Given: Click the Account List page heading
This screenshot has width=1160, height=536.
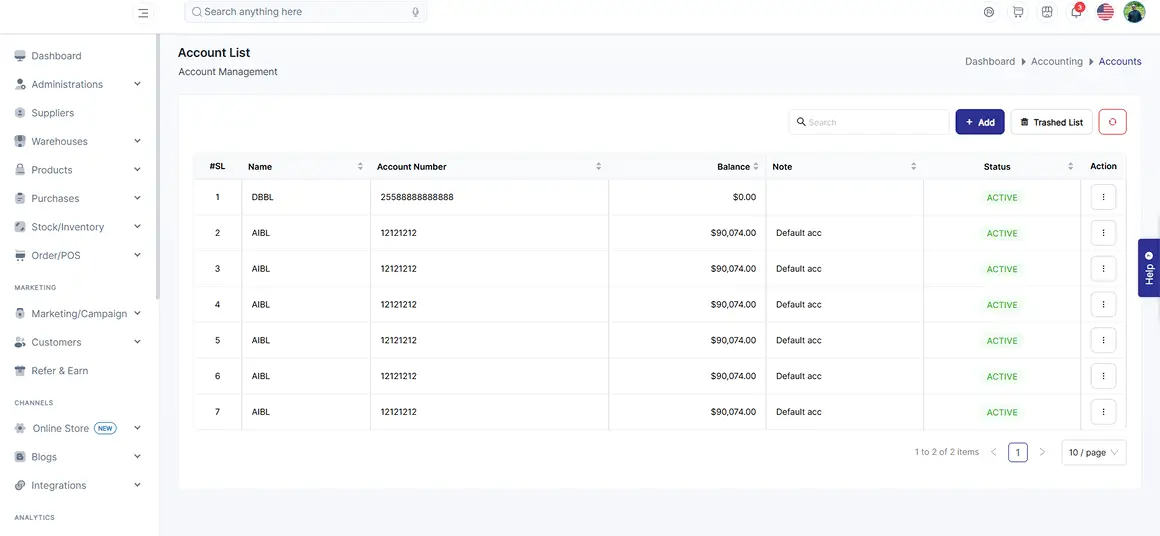Looking at the screenshot, I should 214,52.
